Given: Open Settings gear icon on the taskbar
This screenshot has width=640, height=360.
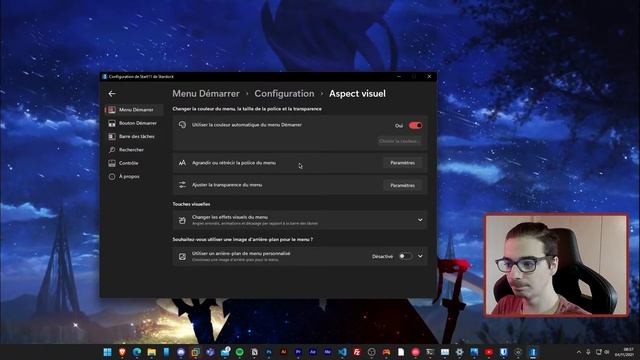Looking at the screenshot, I should pyautogui.click(x=460, y=352).
